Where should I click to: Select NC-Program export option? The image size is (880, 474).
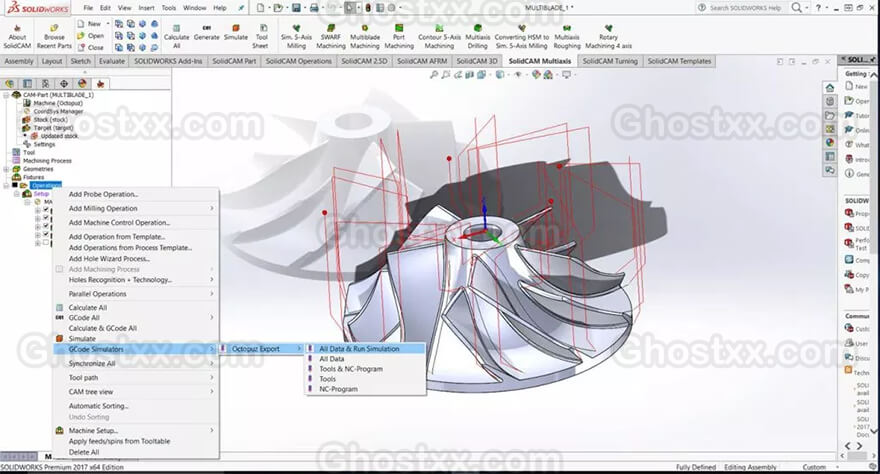[365, 389]
